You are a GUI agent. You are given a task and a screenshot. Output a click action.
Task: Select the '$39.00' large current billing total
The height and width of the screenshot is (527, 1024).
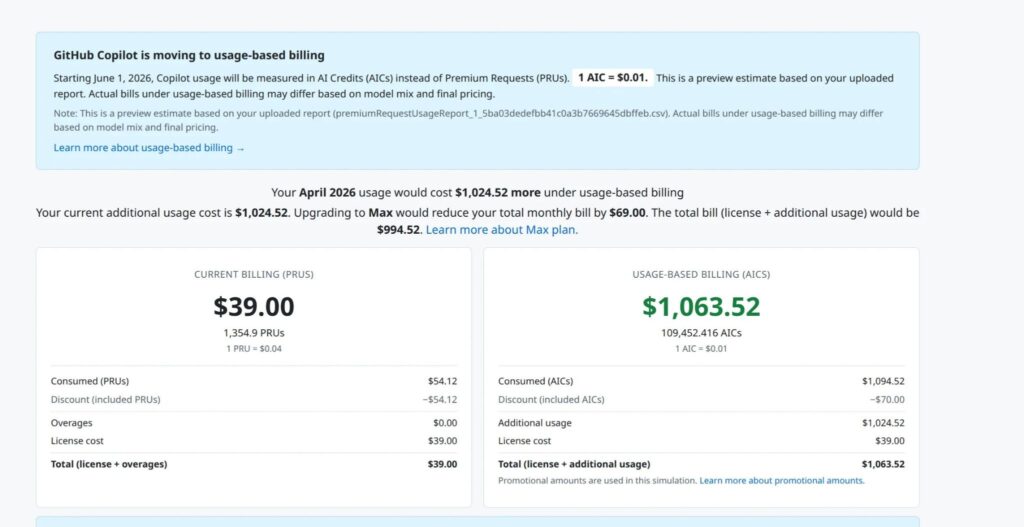coord(253,306)
